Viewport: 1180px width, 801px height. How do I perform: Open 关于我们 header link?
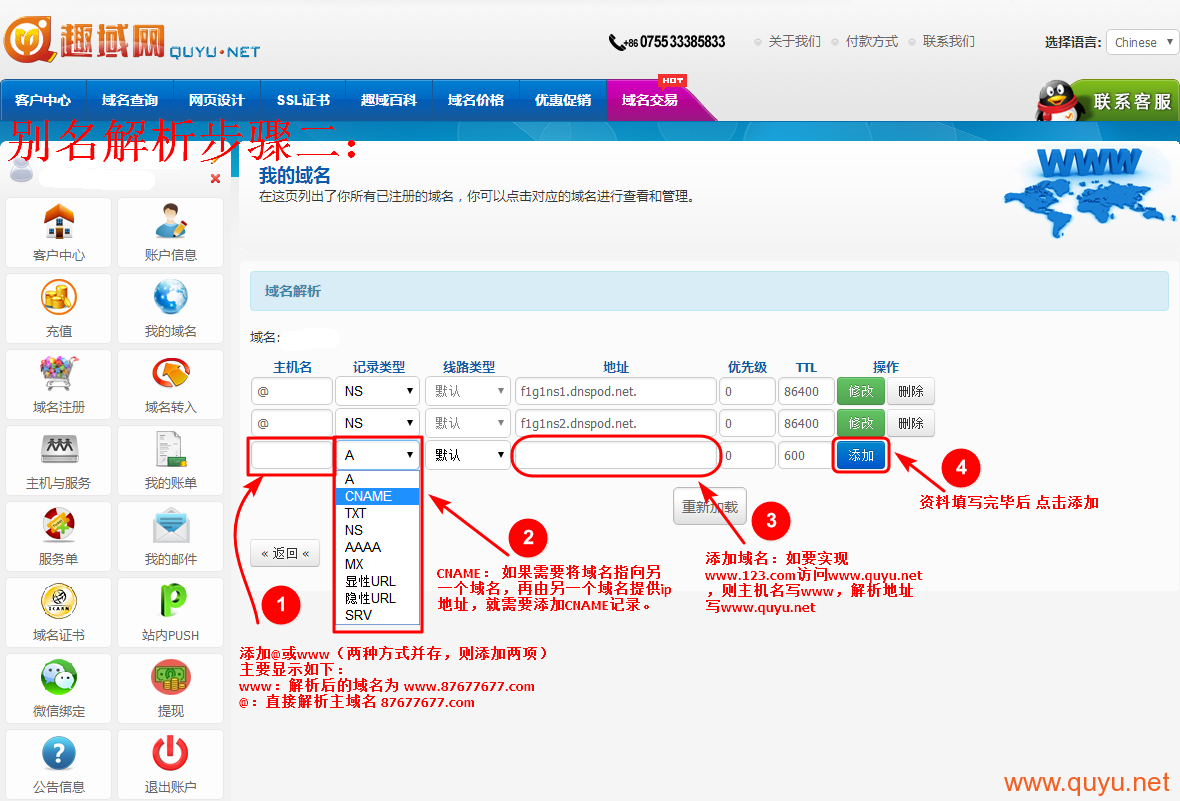(795, 41)
